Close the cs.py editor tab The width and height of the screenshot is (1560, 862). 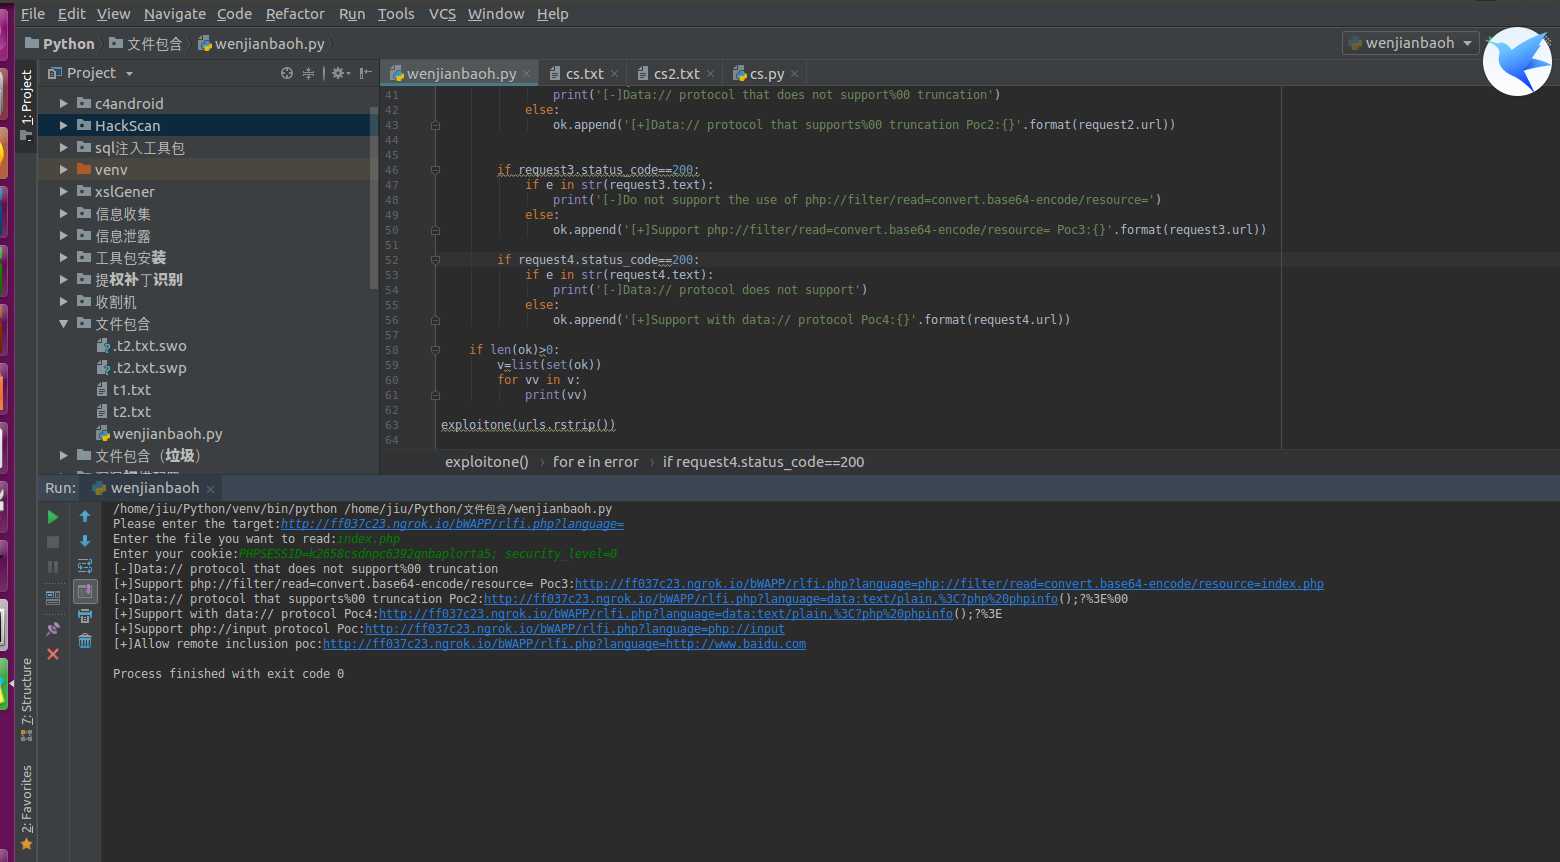[x=794, y=74]
